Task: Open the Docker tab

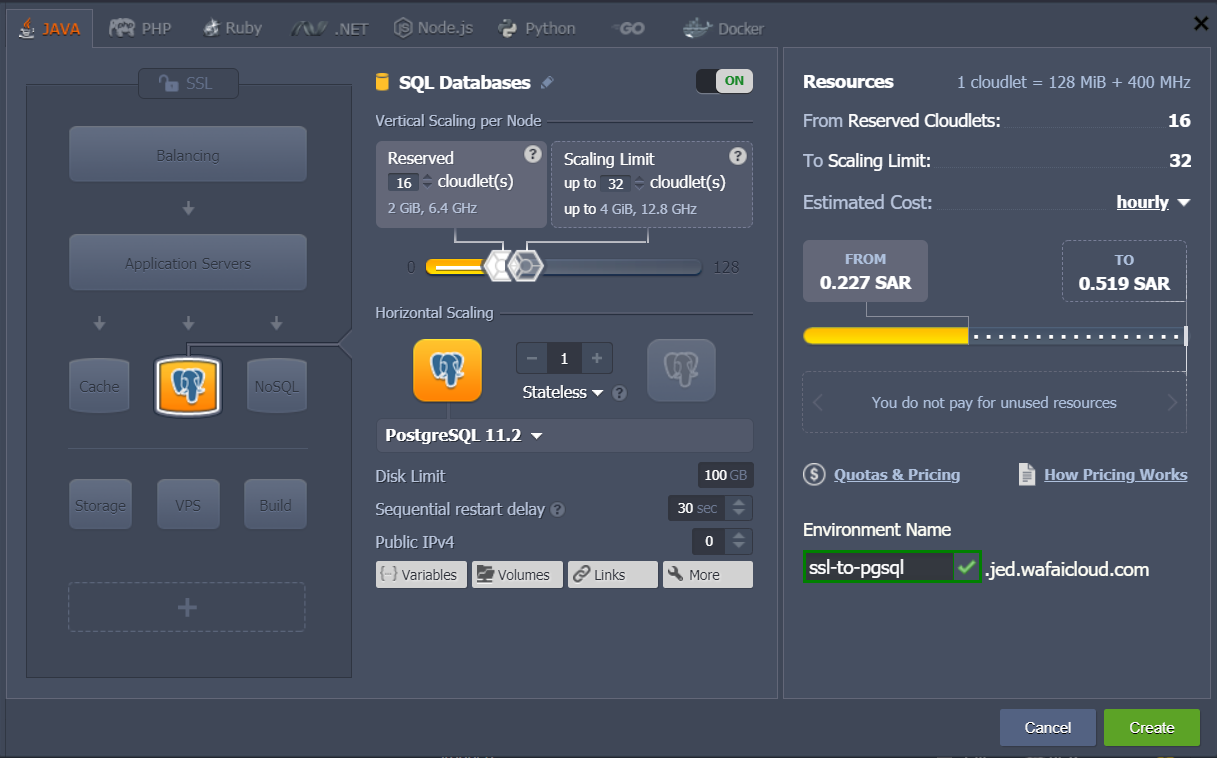Action: (723, 28)
